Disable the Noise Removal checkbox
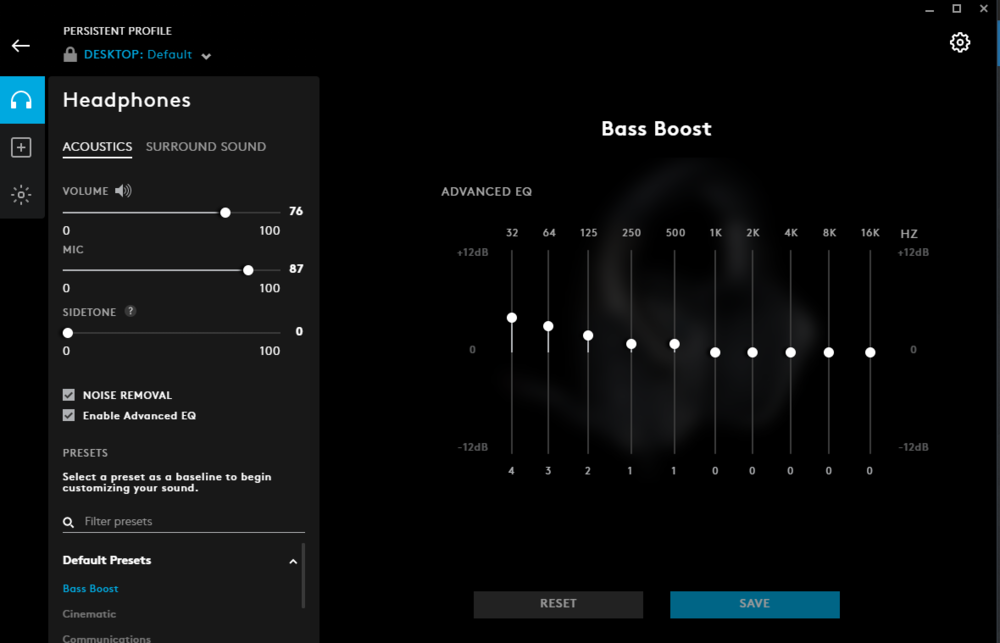 pos(69,395)
